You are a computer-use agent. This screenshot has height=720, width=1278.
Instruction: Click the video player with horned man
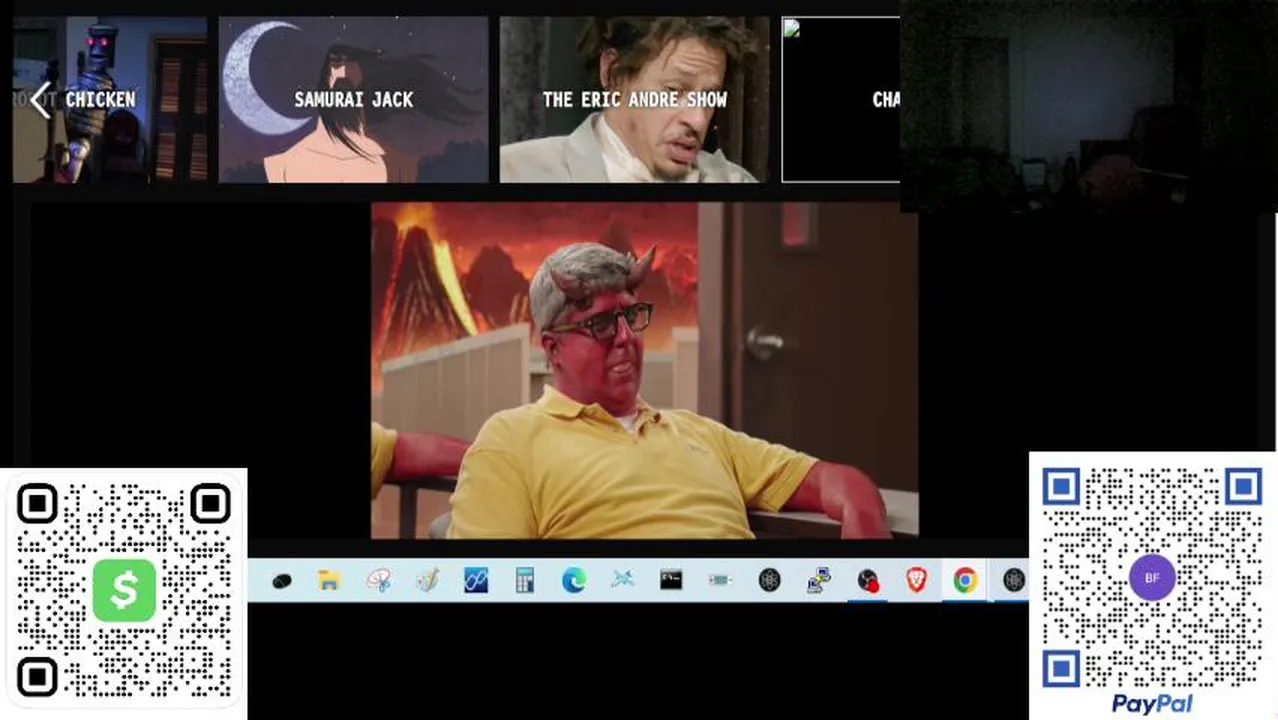(x=644, y=371)
